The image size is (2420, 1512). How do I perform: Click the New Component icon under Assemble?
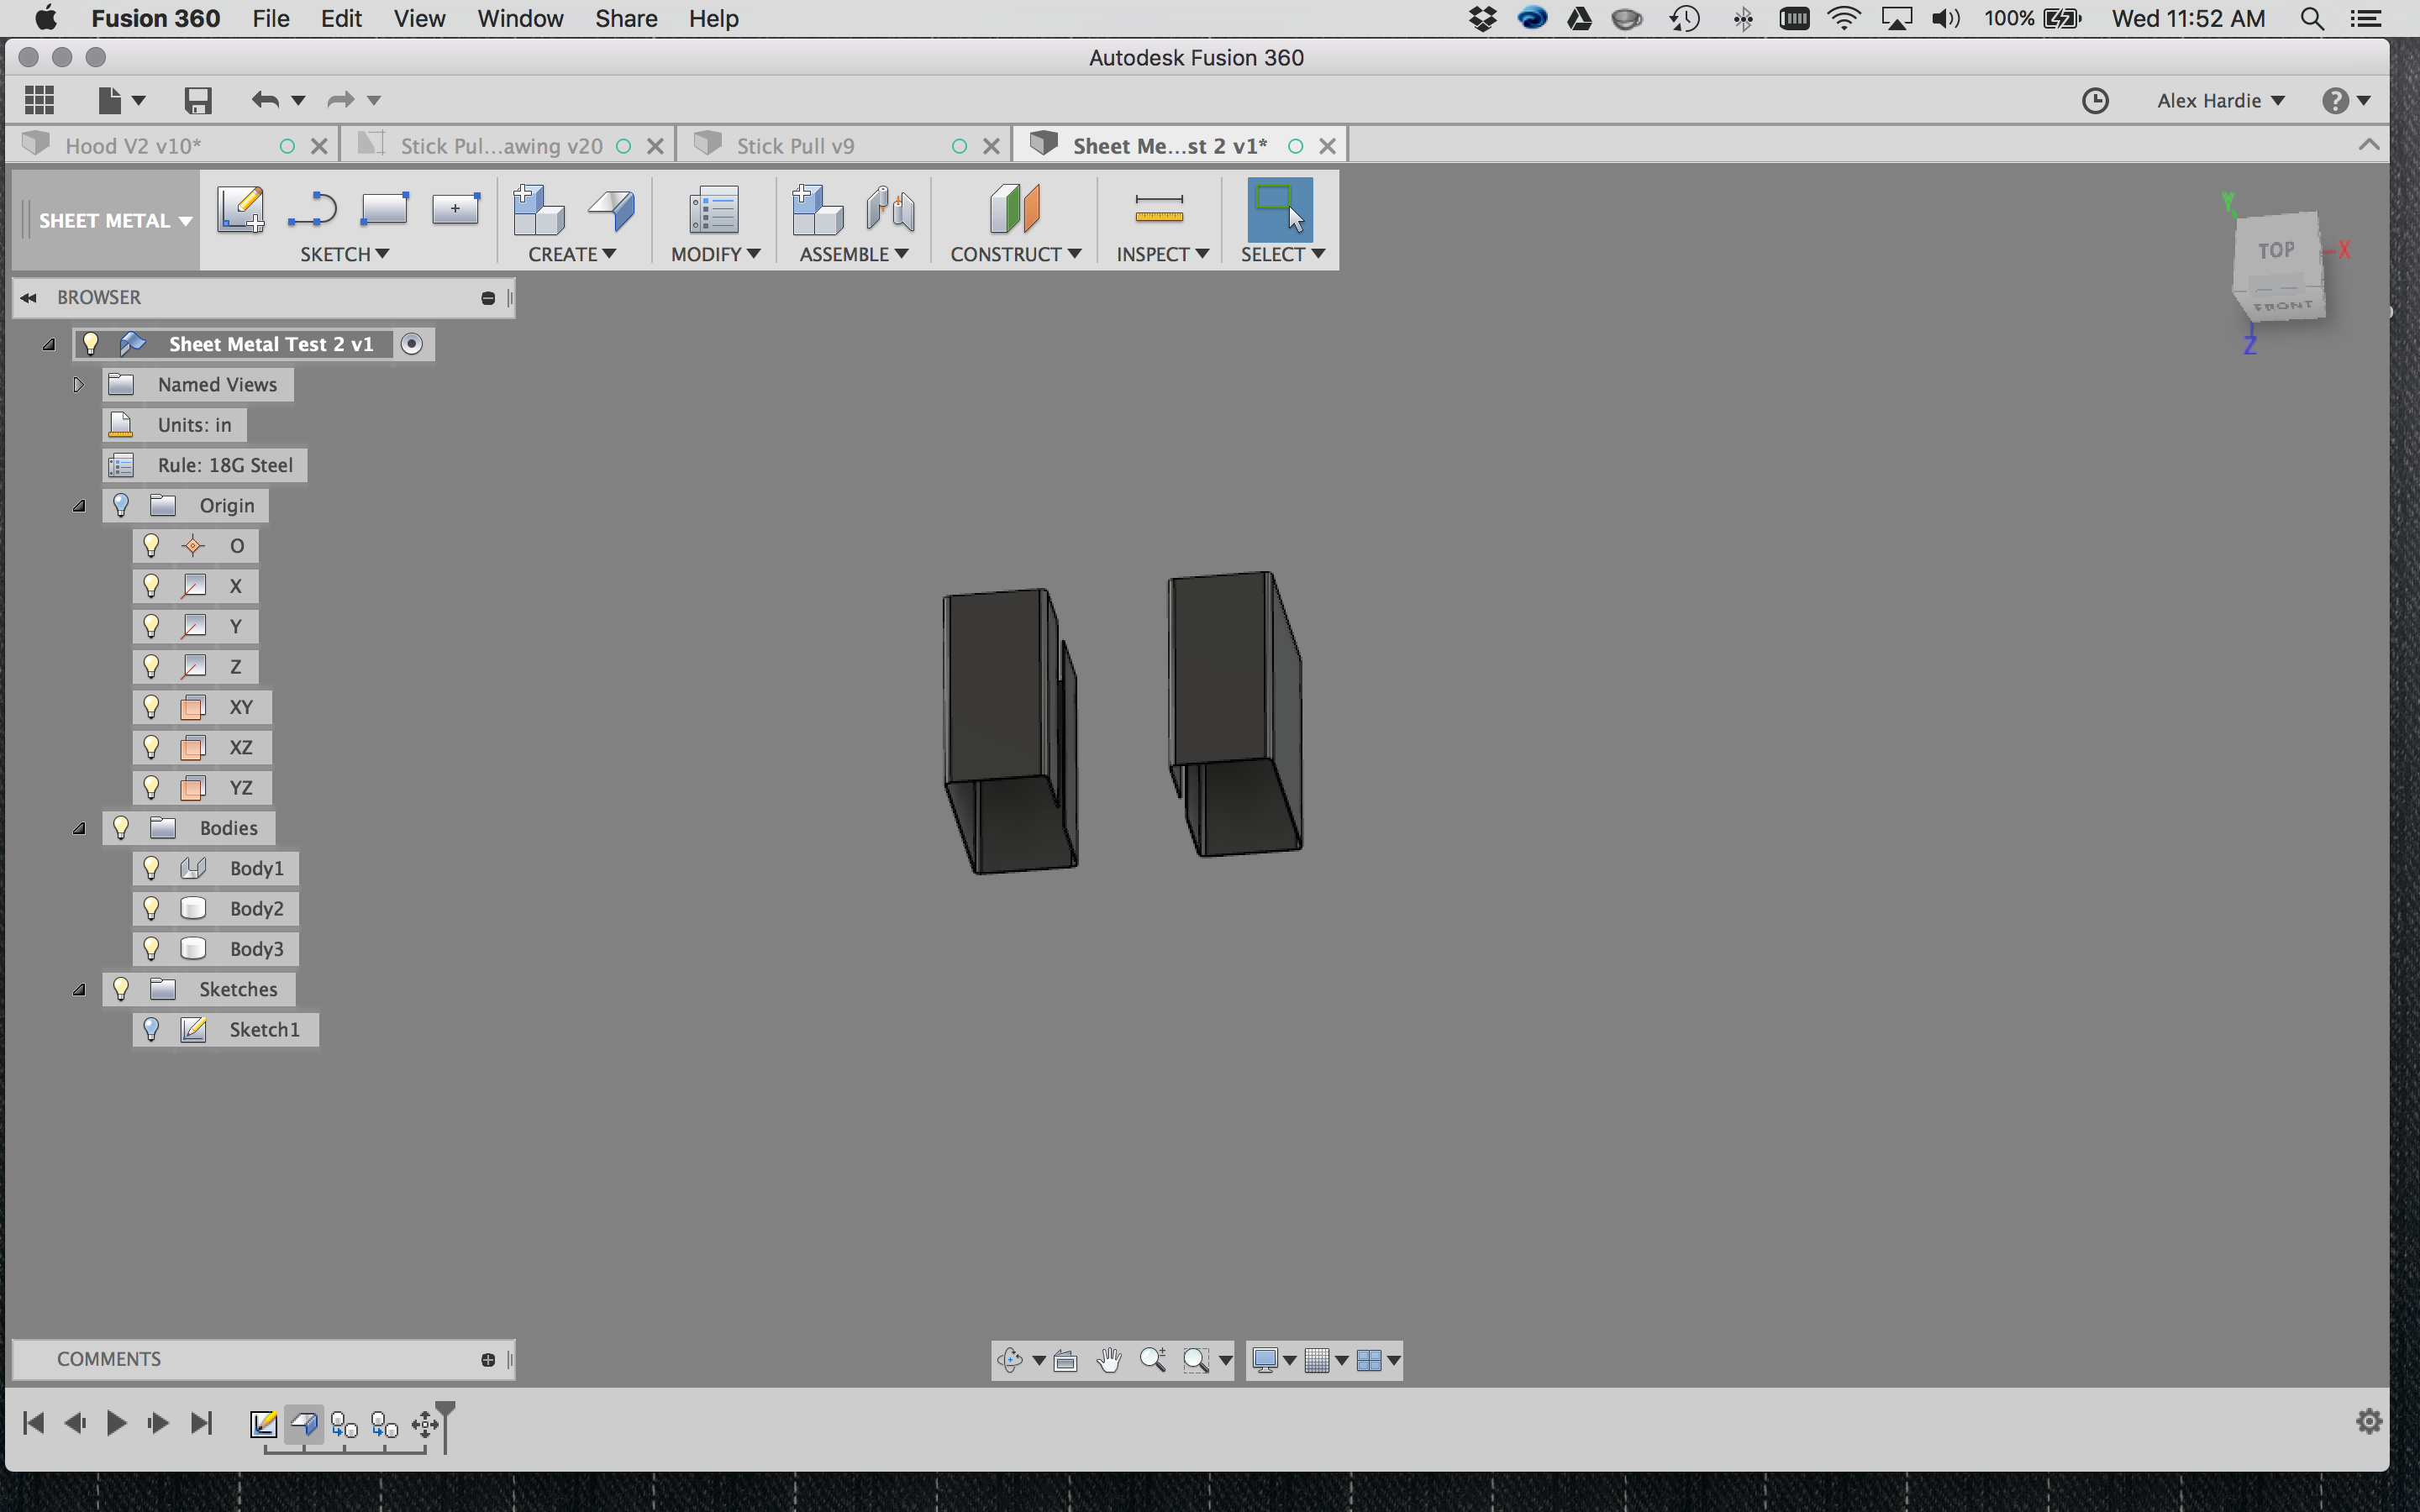(817, 209)
